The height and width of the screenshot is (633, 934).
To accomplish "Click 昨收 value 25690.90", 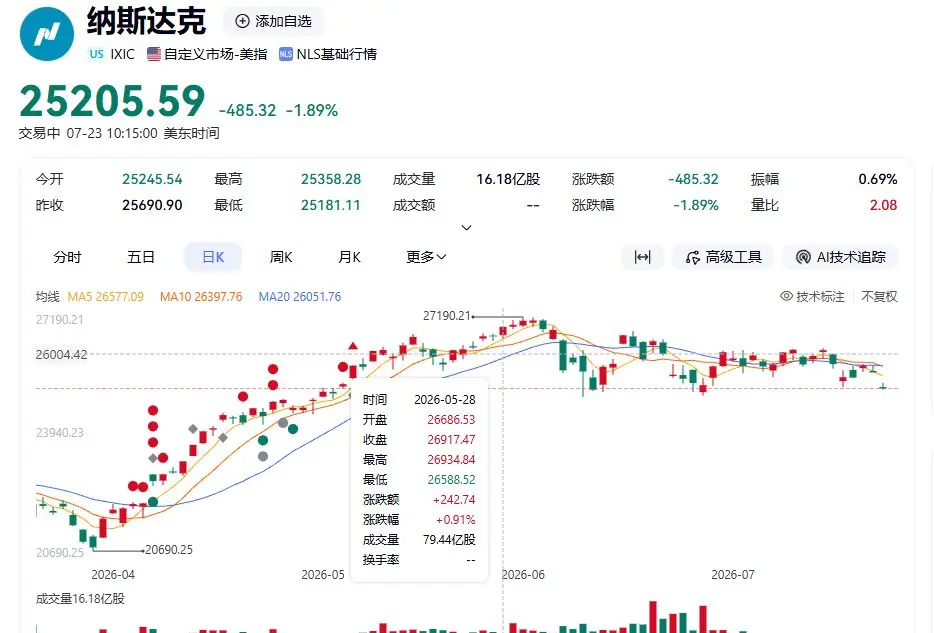I will click(152, 205).
